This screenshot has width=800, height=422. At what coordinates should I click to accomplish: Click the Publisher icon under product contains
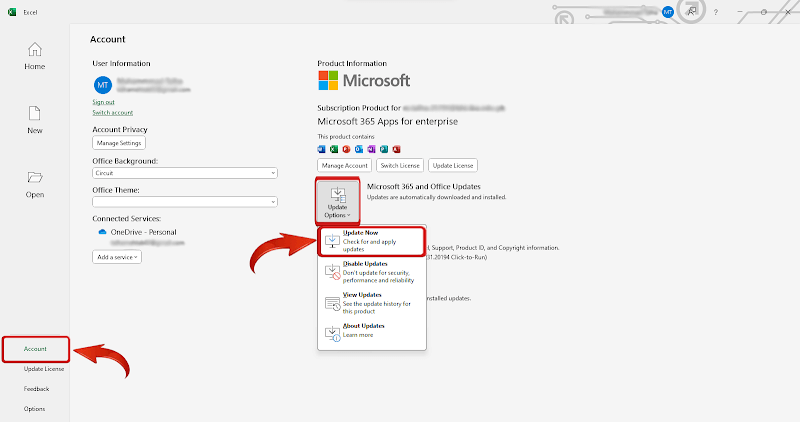[x=384, y=149]
